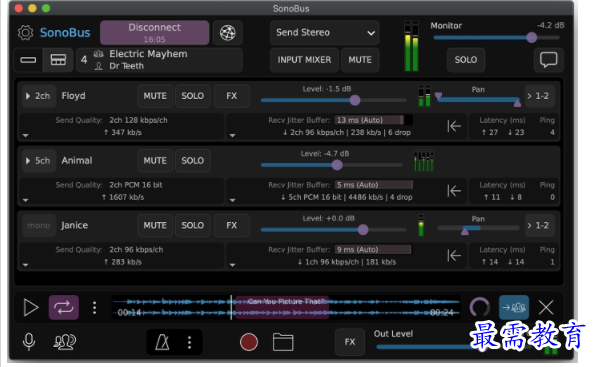Start recording with red record button
The height and width of the screenshot is (367, 594).
pos(249,342)
